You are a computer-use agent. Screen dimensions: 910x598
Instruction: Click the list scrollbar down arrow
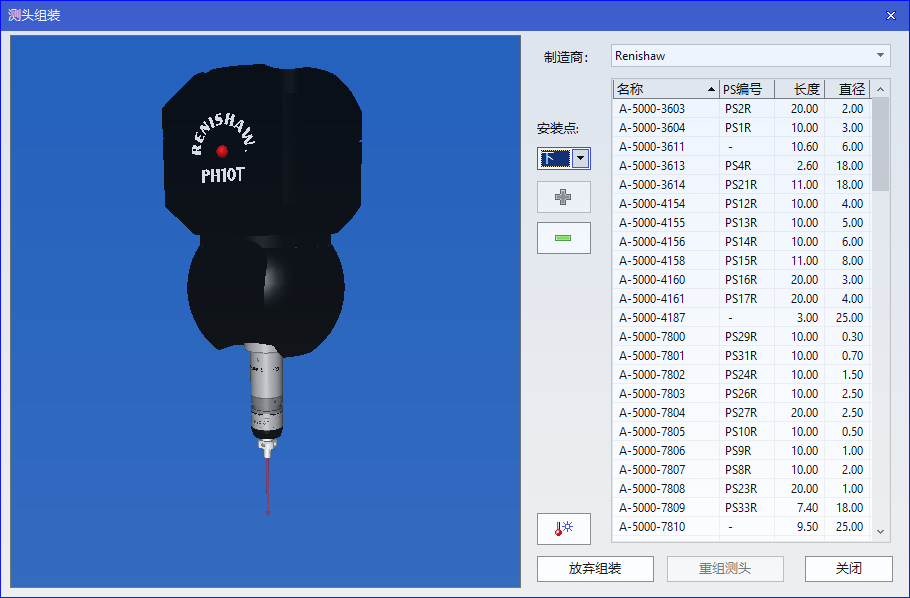[880, 531]
